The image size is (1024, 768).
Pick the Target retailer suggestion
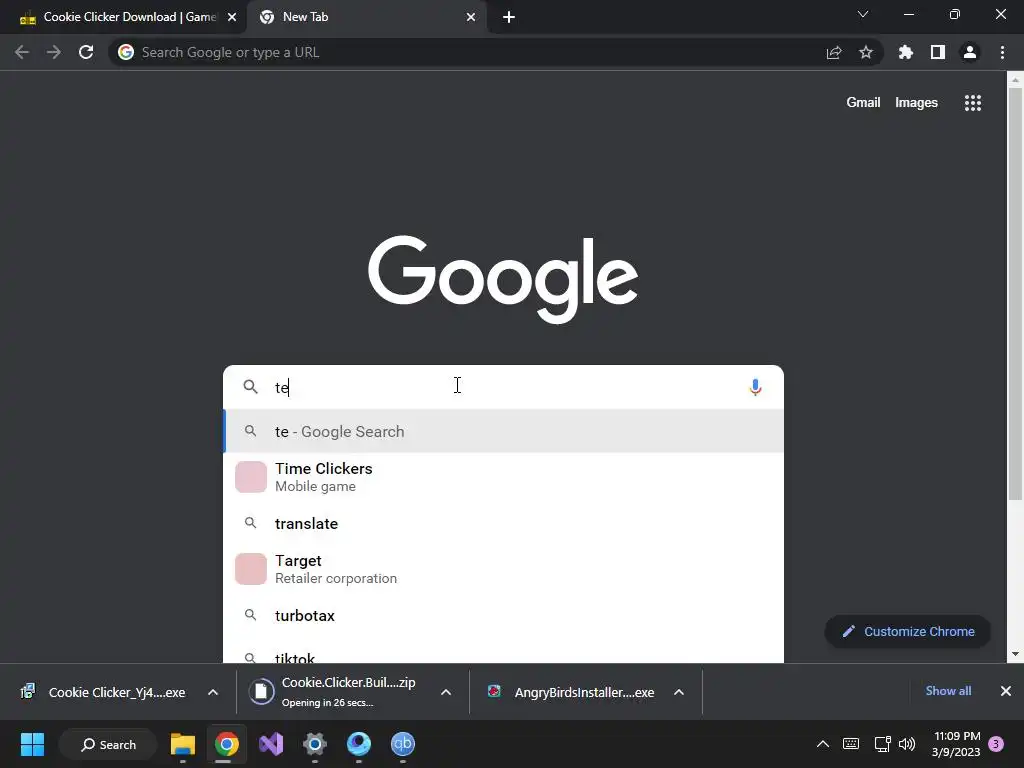(x=504, y=569)
